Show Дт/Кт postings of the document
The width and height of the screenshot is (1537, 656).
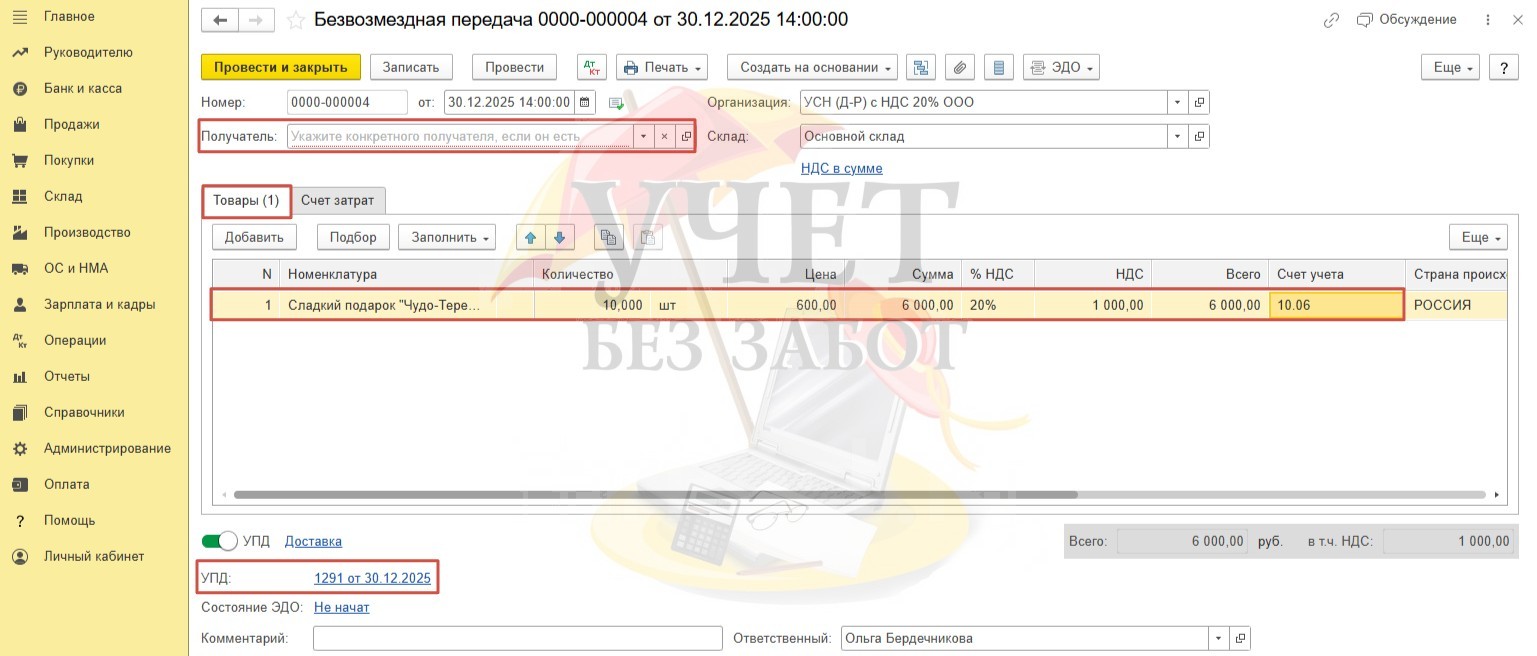click(592, 67)
